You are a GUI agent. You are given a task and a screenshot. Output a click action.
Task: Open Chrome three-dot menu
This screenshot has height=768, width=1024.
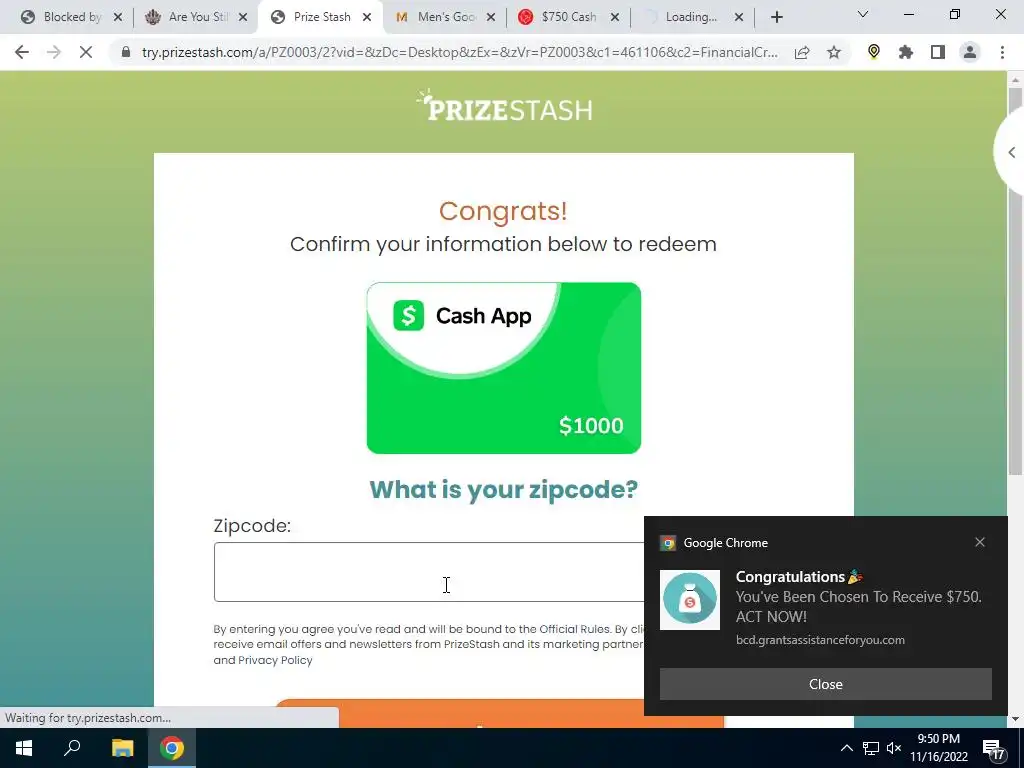pyautogui.click(x=1002, y=52)
